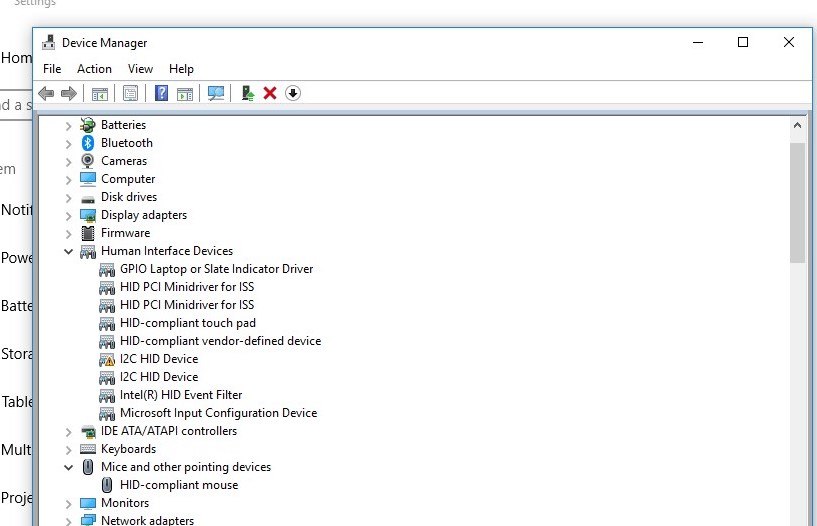
Task: Click the Show/Hide Console Tree icon
Action: 100,93
